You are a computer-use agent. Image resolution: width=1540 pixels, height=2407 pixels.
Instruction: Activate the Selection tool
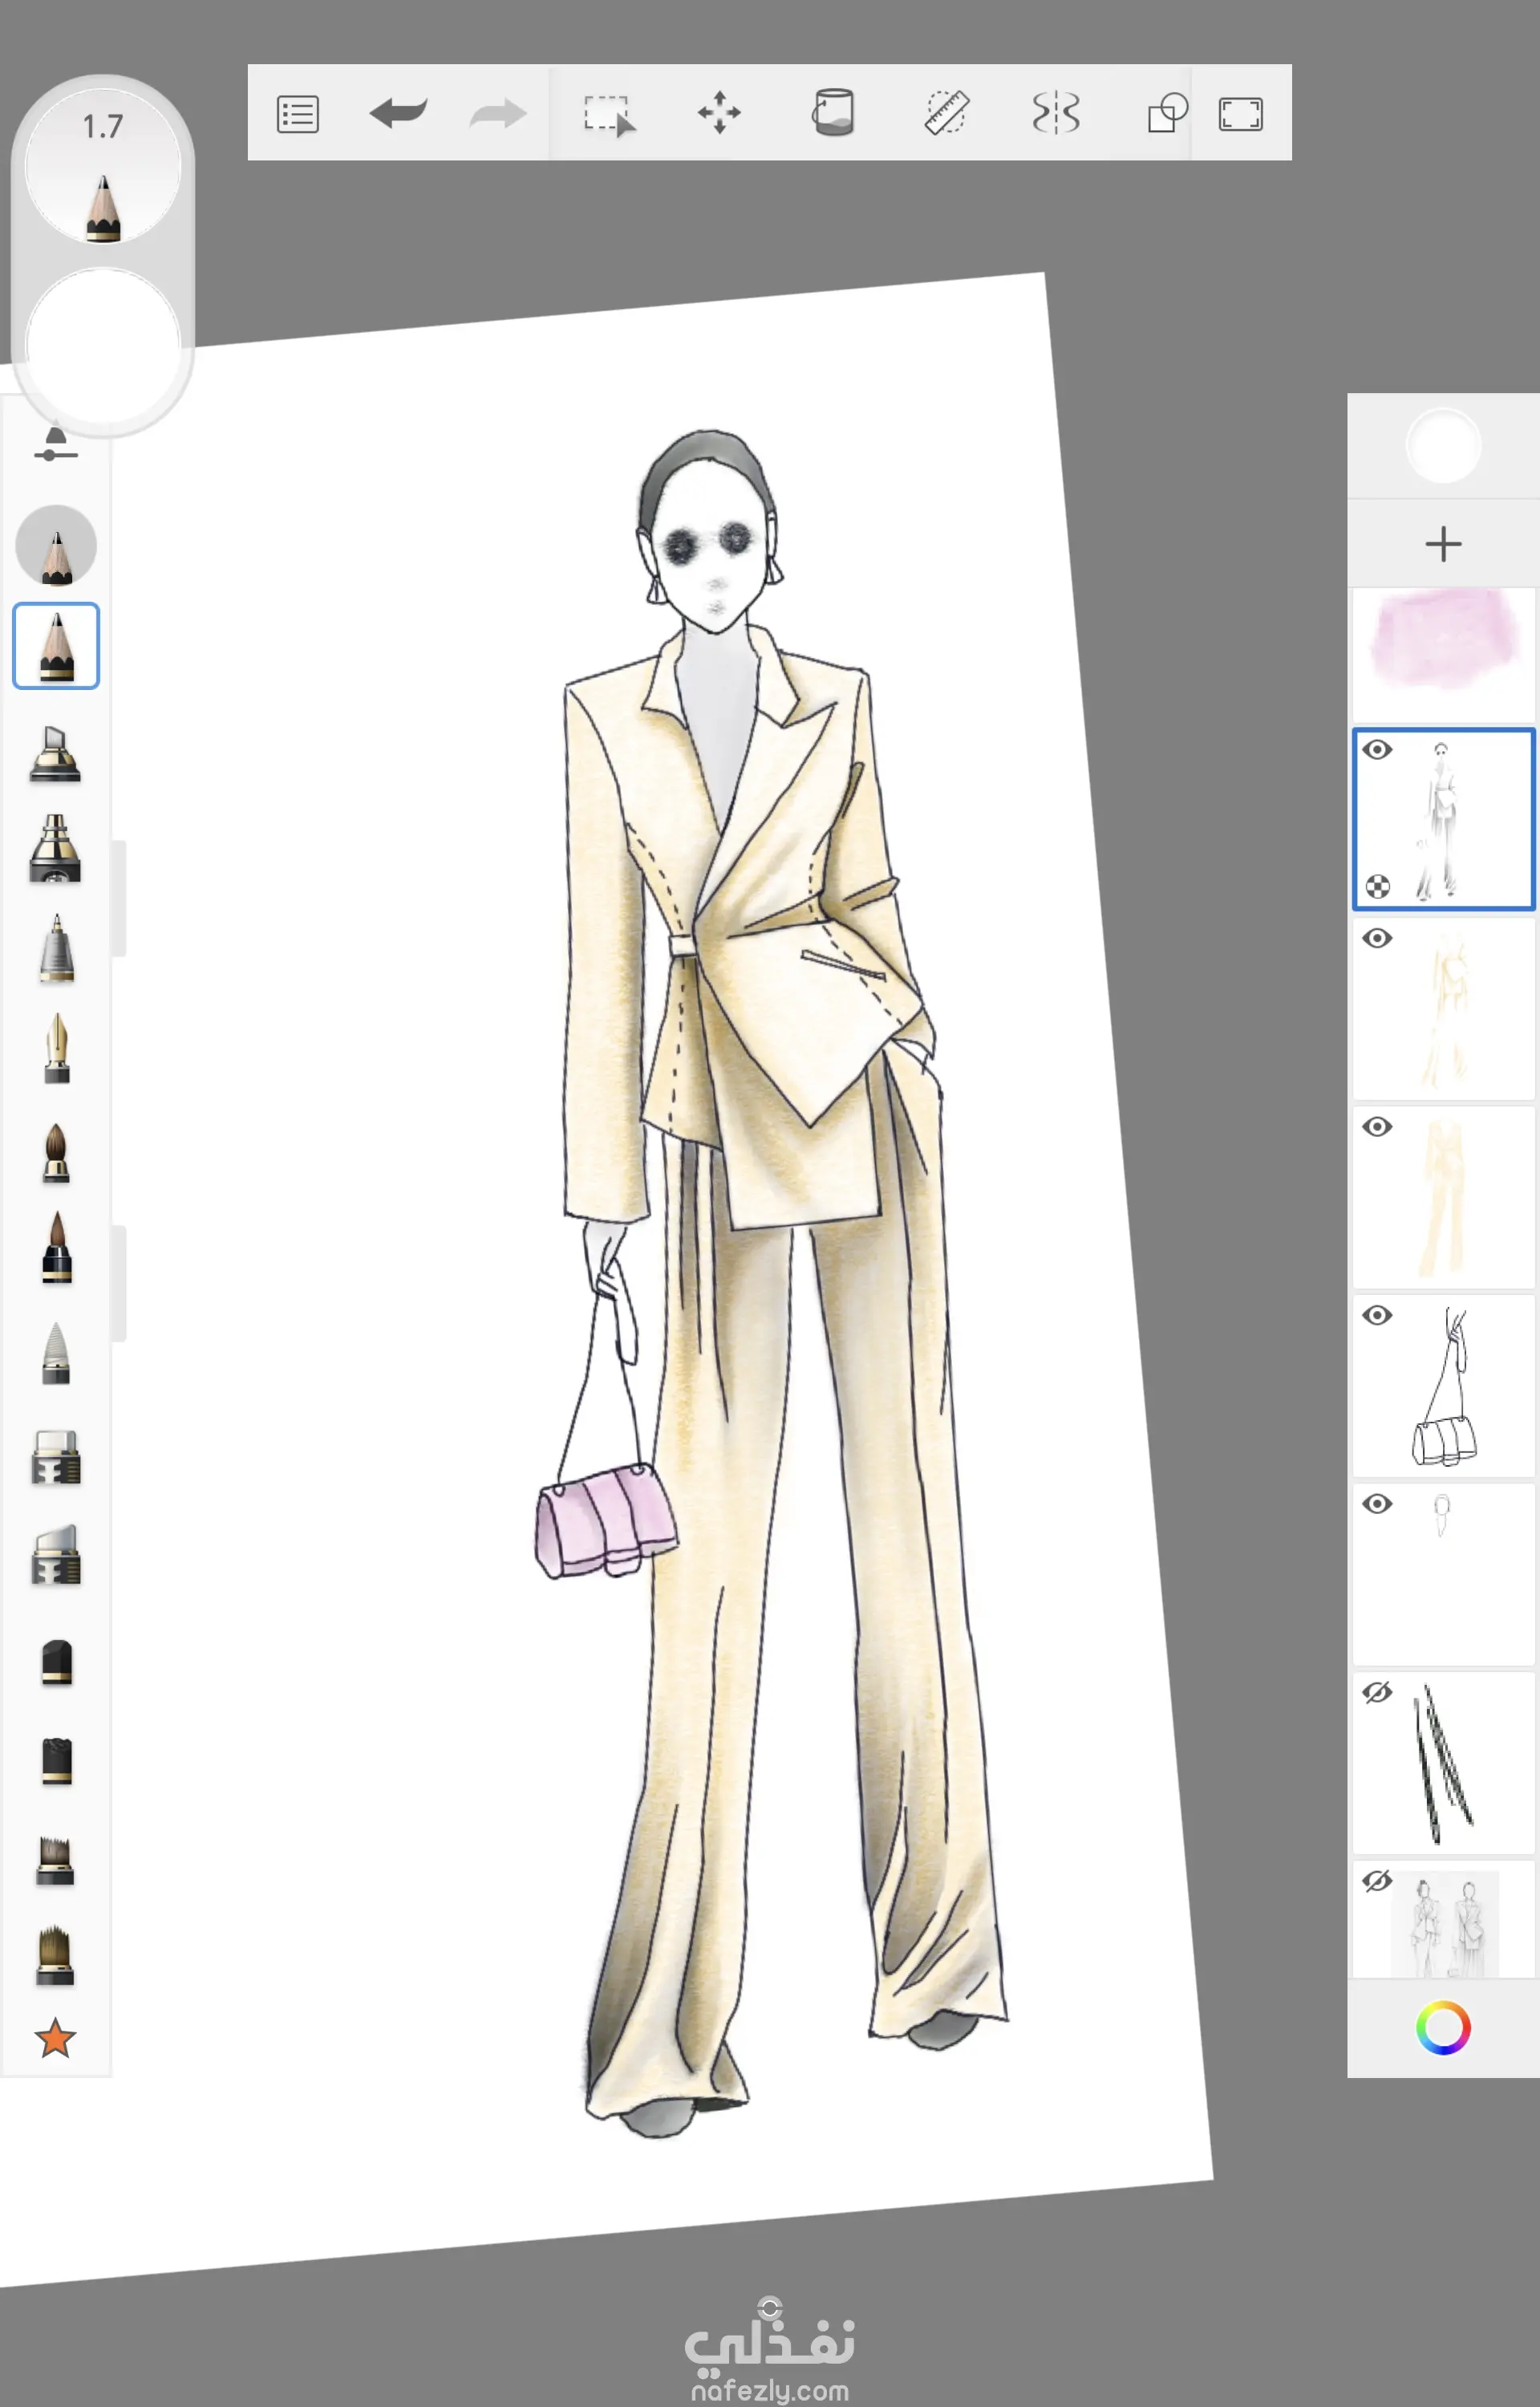pyautogui.click(x=608, y=114)
